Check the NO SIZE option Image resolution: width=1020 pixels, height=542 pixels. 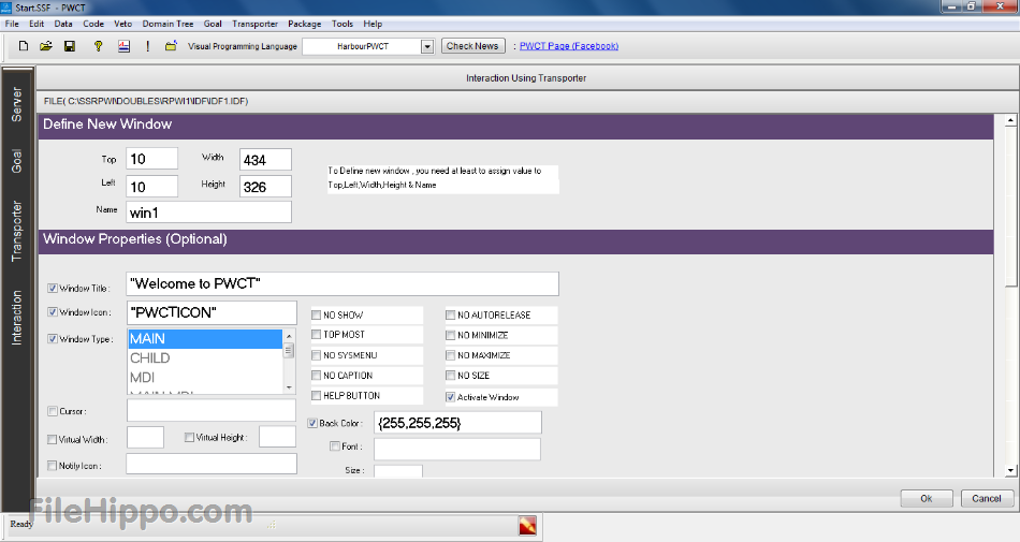pos(450,375)
